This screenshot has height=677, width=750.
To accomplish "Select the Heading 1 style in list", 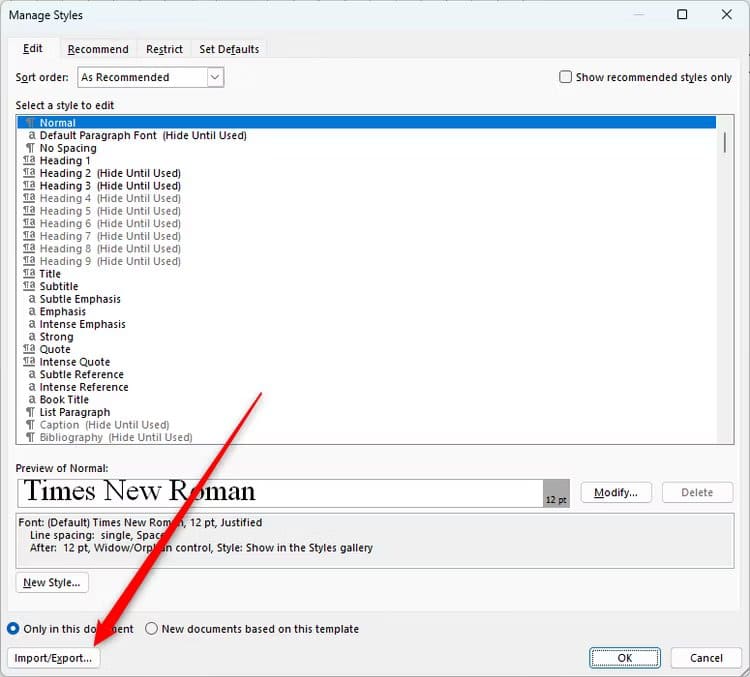I will 65,160.
